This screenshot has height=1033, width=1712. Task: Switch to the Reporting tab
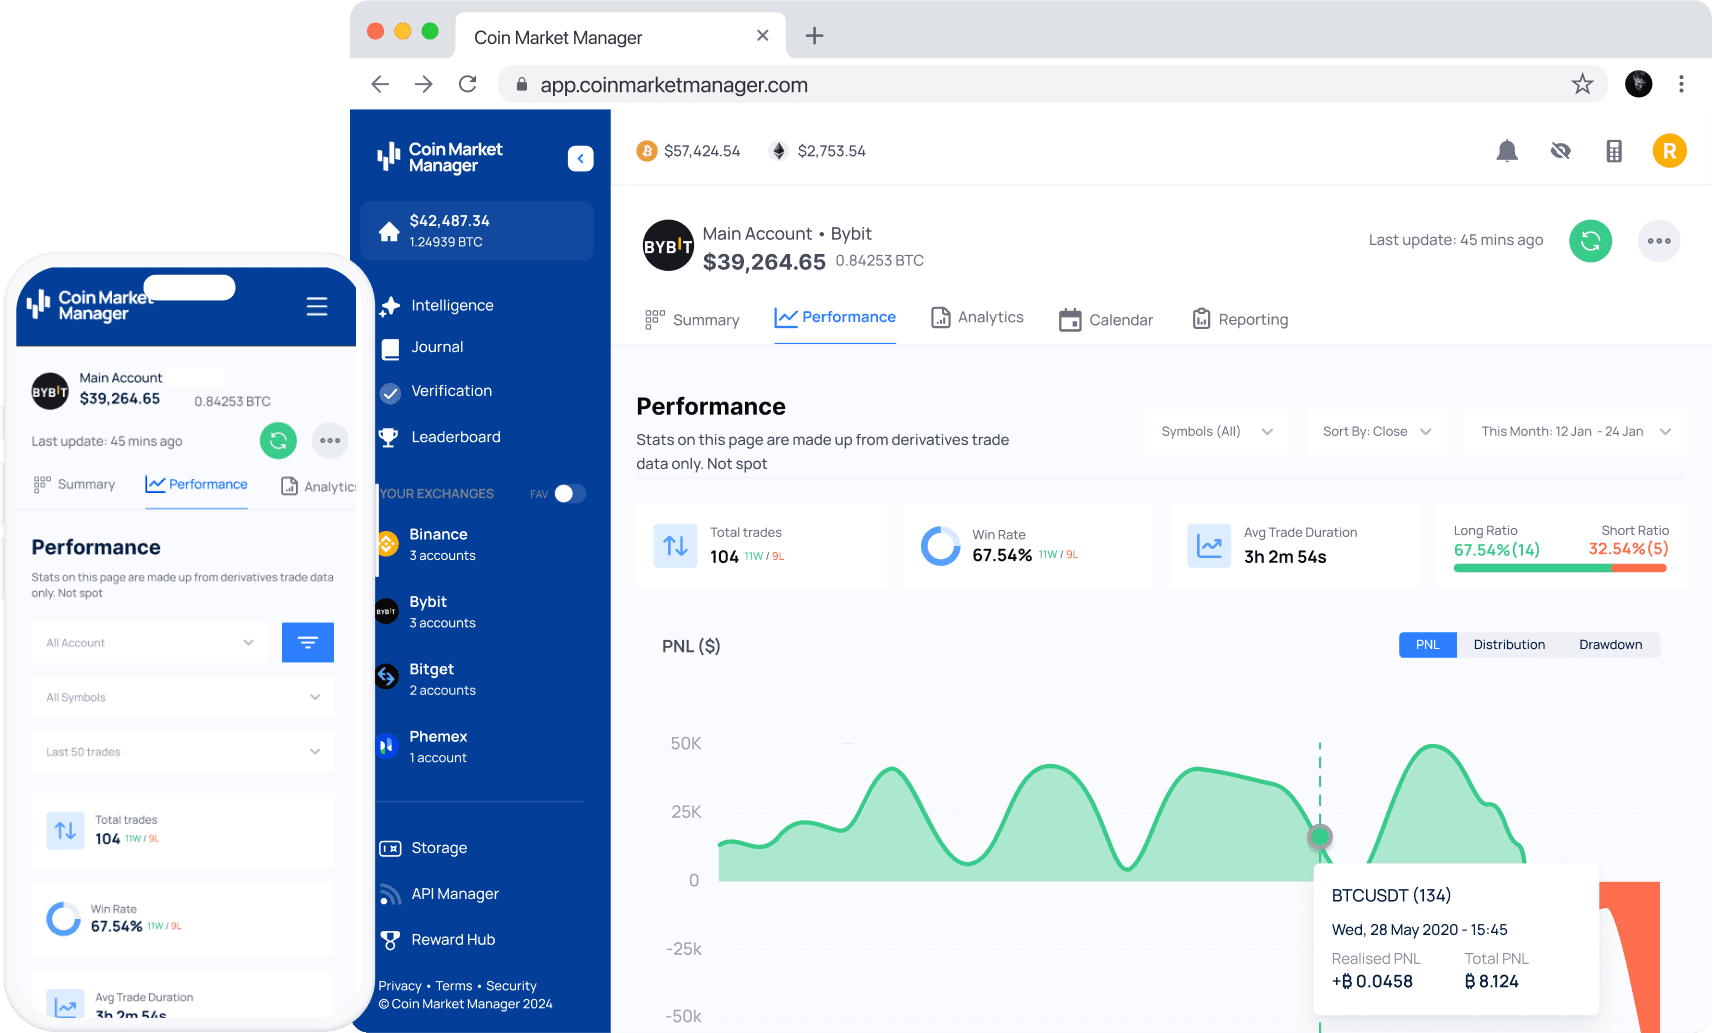[1240, 320]
